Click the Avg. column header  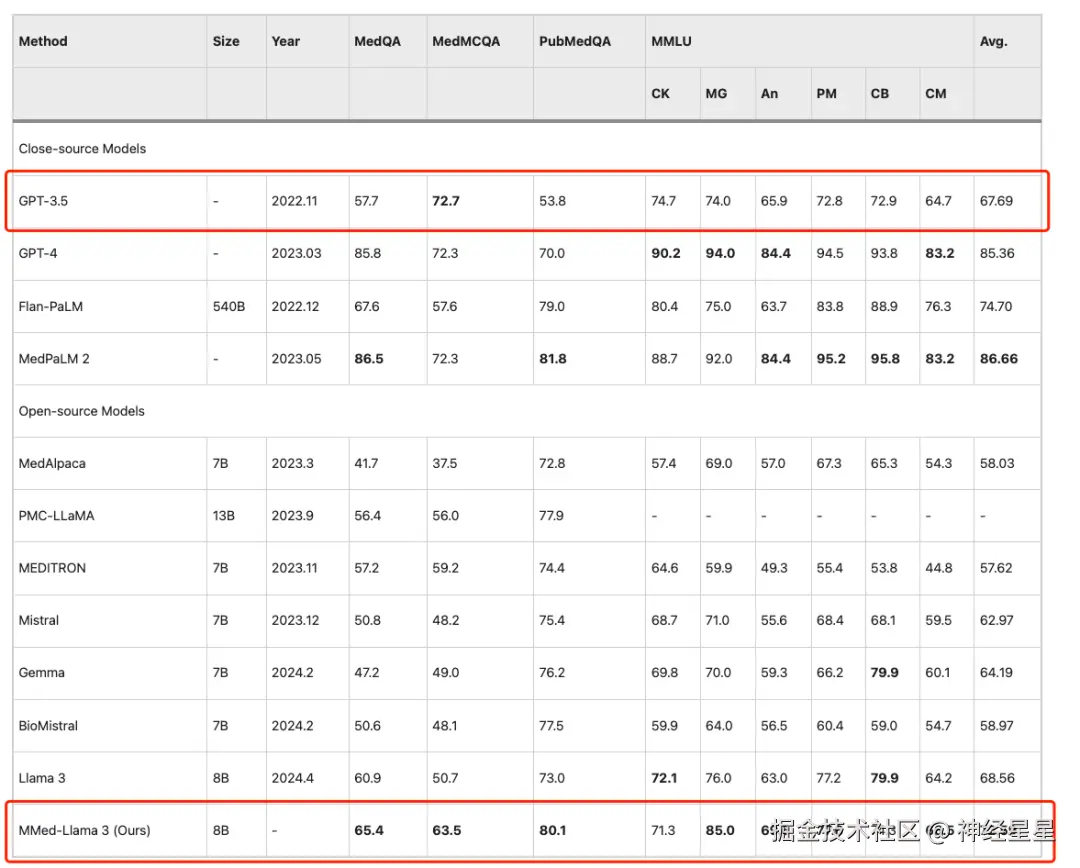(993, 42)
